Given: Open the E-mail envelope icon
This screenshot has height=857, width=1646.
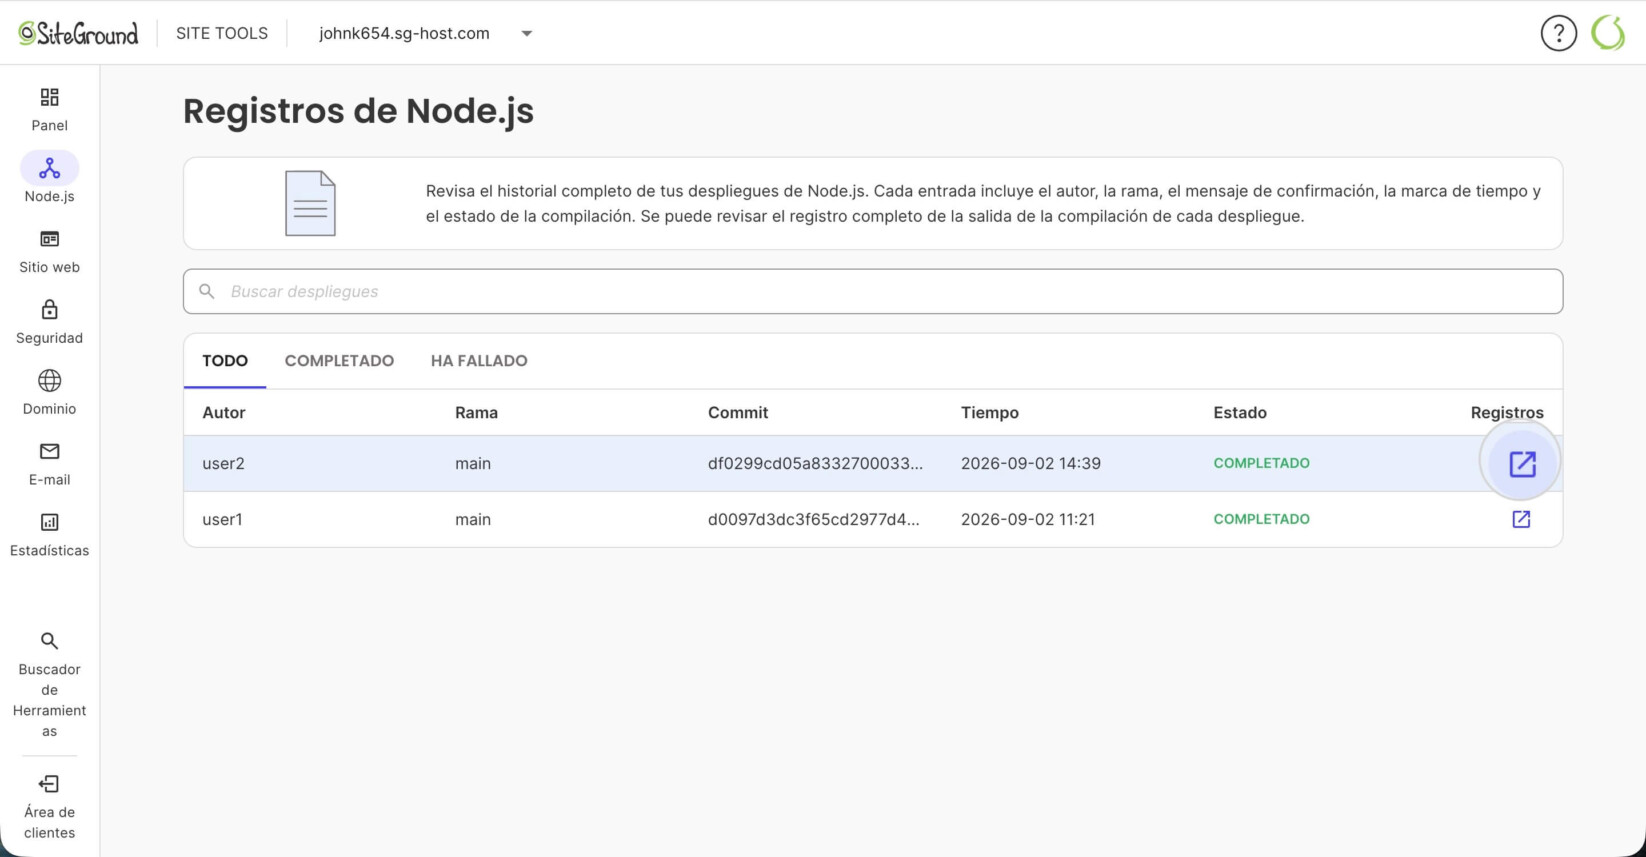Looking at the screenshot, I should point(49,451).
